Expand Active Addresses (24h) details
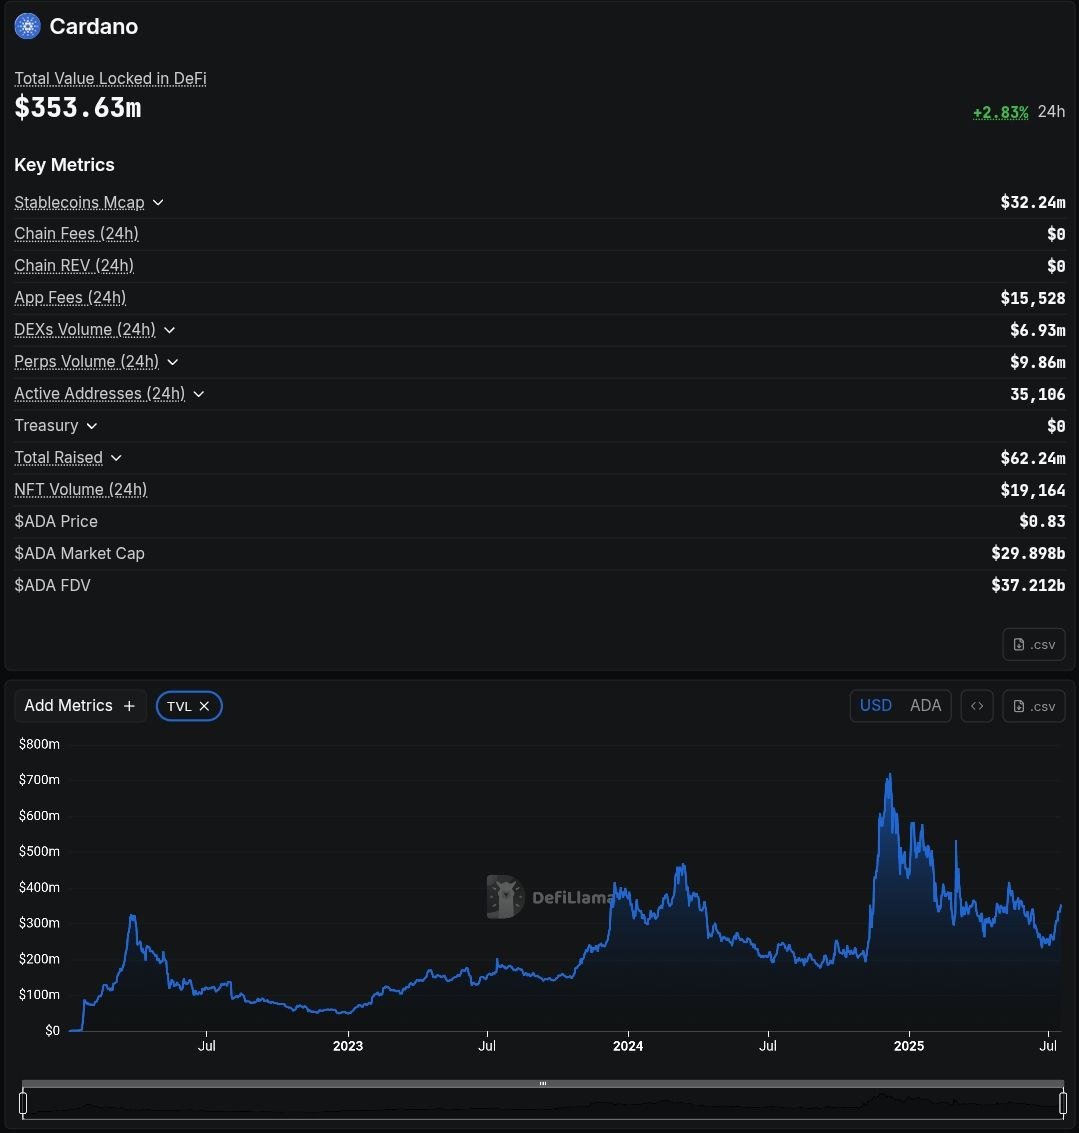Screen dimensions: 1079x1133 pos(199,394)
